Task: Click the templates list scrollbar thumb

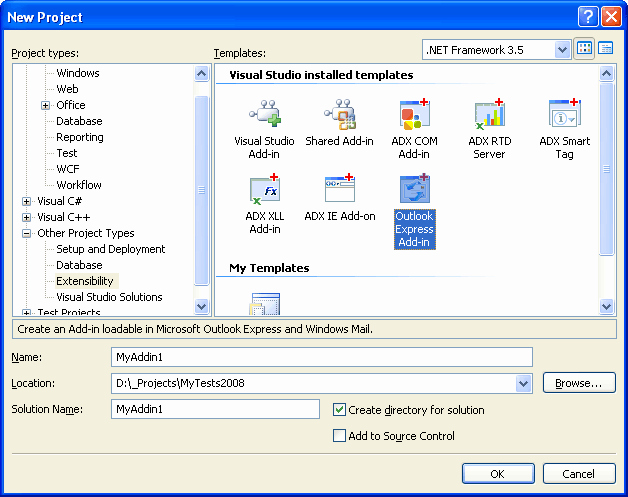Action: [606, 169]
